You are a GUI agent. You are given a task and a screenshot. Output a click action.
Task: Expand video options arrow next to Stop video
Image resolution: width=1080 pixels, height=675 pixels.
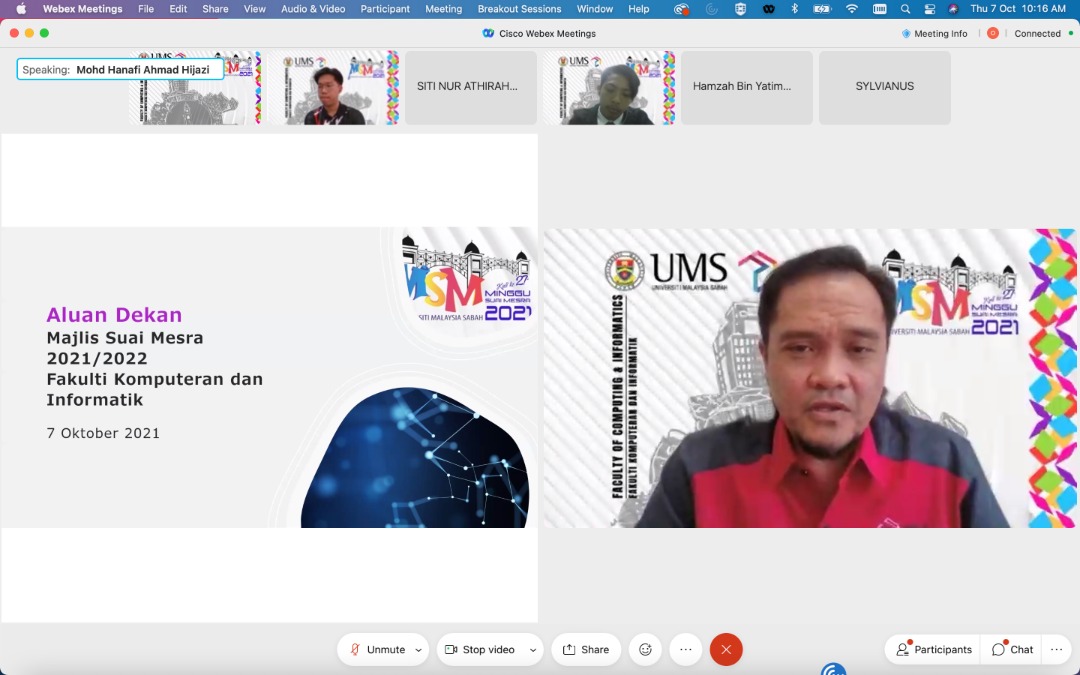(532, 650)
